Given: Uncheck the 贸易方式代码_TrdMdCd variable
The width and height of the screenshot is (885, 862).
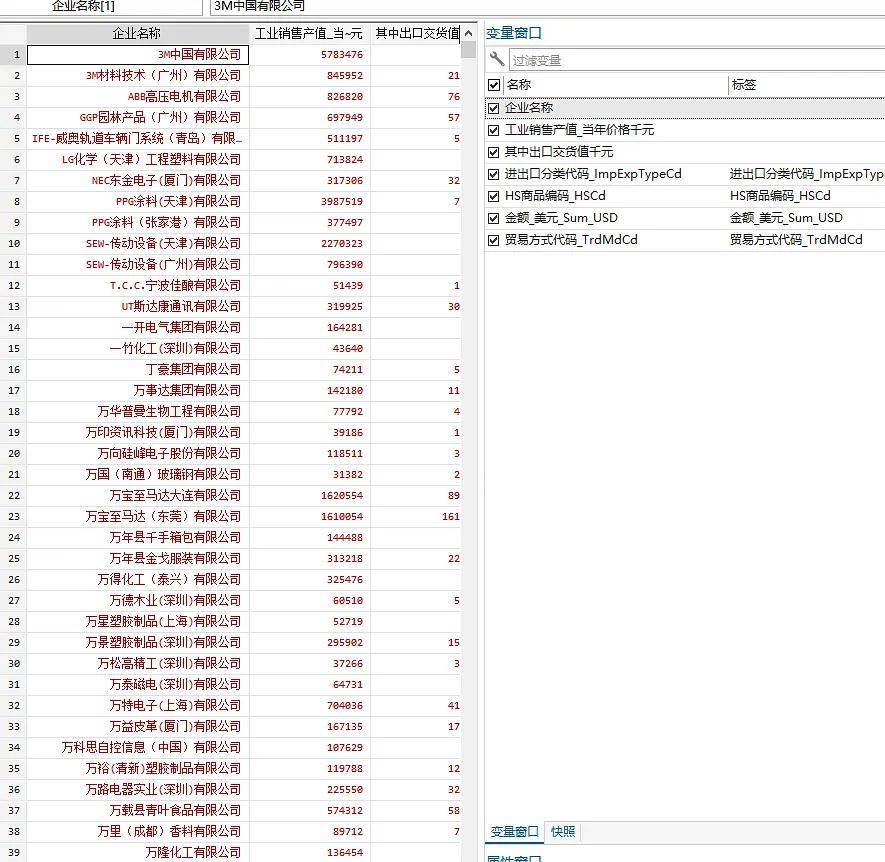Looking at the screenshot, I should (x=492, y=240).
